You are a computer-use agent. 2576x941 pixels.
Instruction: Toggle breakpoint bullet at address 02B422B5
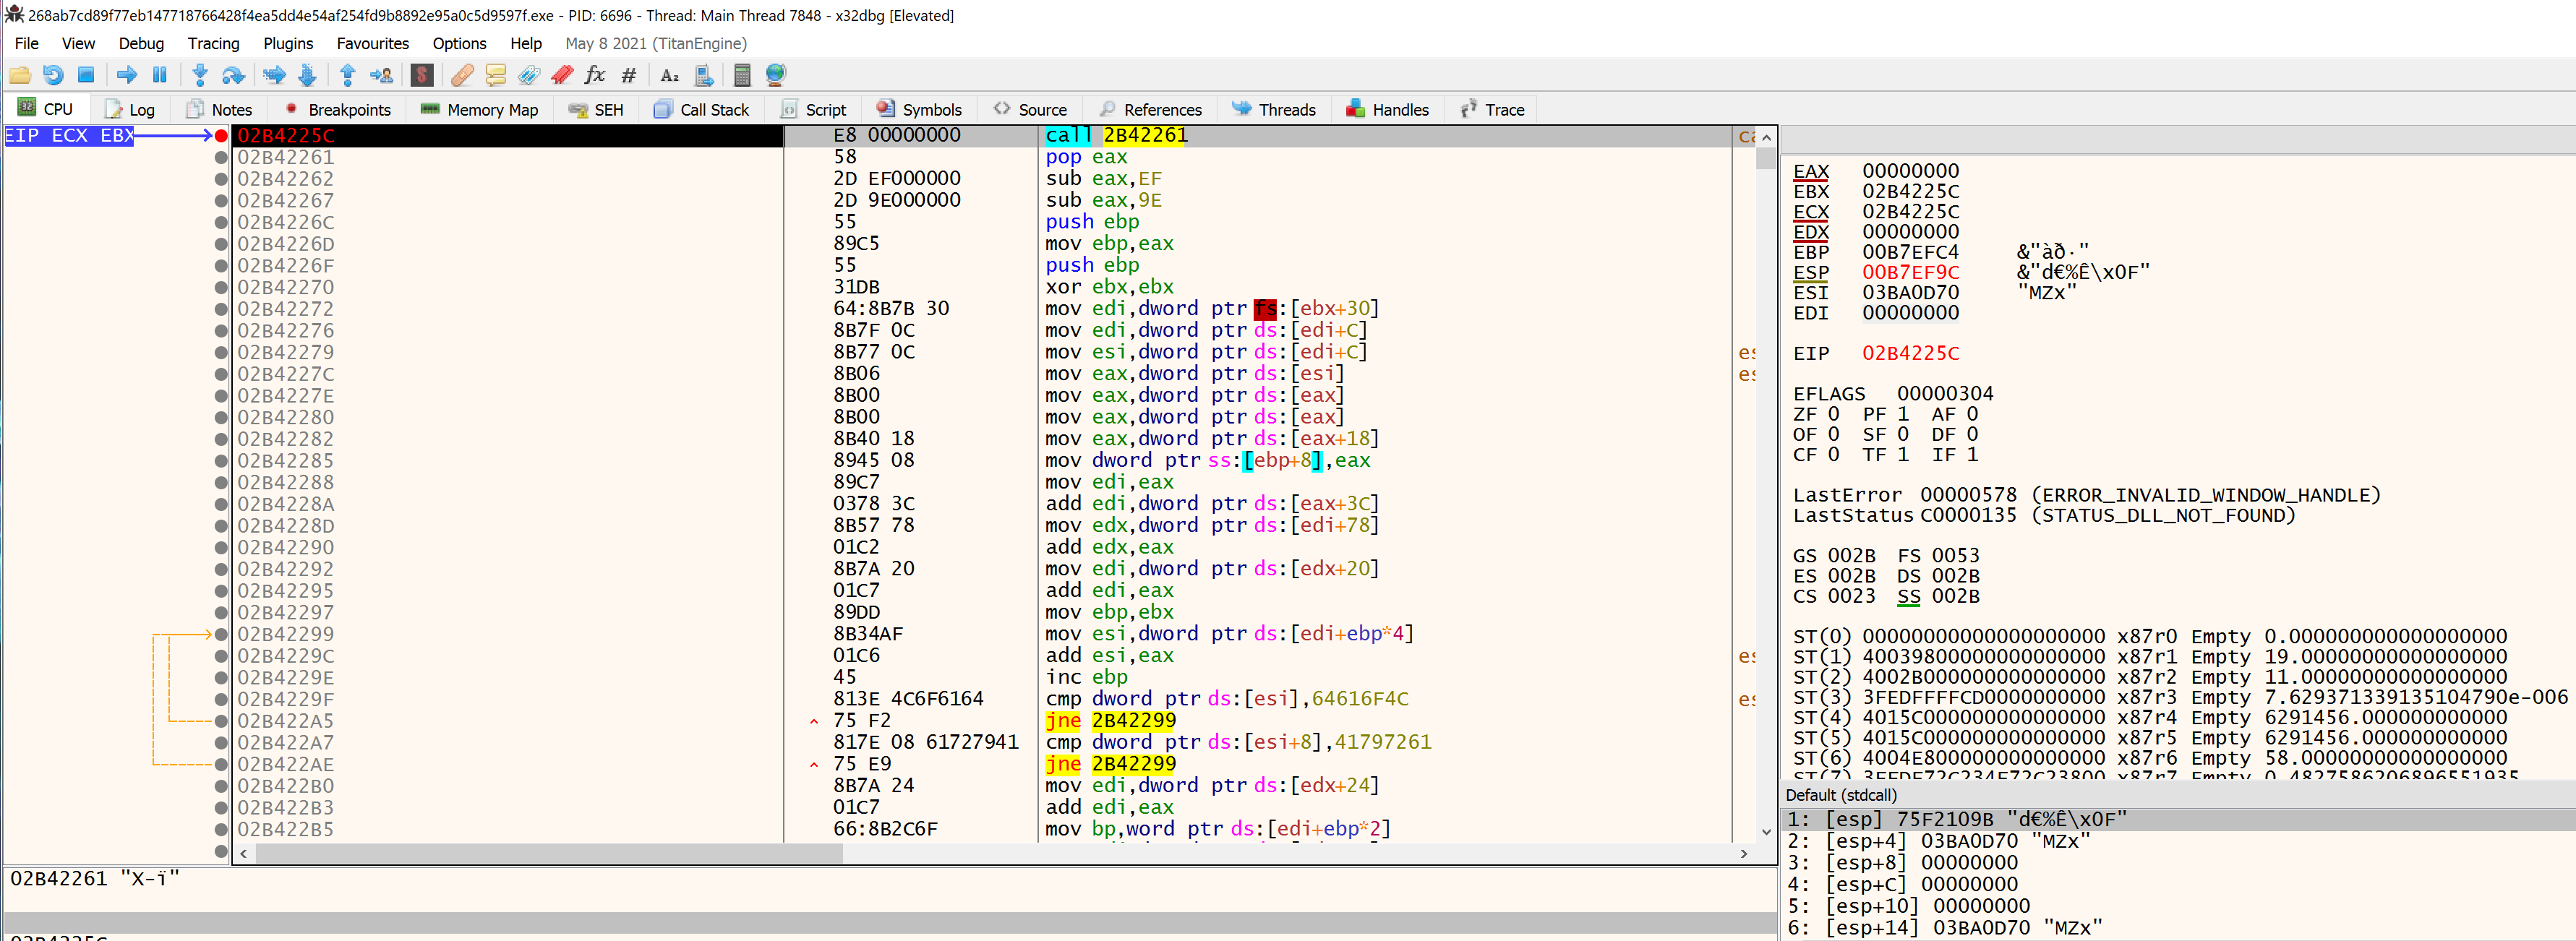tap(221, 830)
